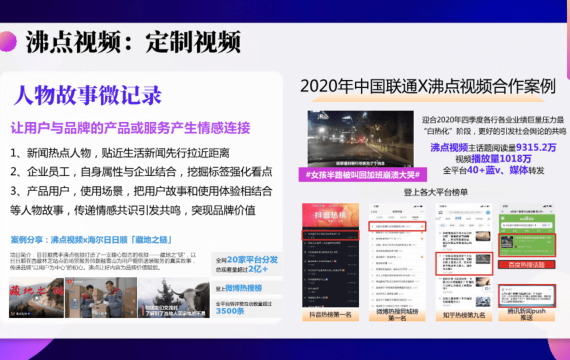Open the 藏地之链 mountain video thumbnail
The width and height of the screenshot is (570, 360).
tap(36, 297)
